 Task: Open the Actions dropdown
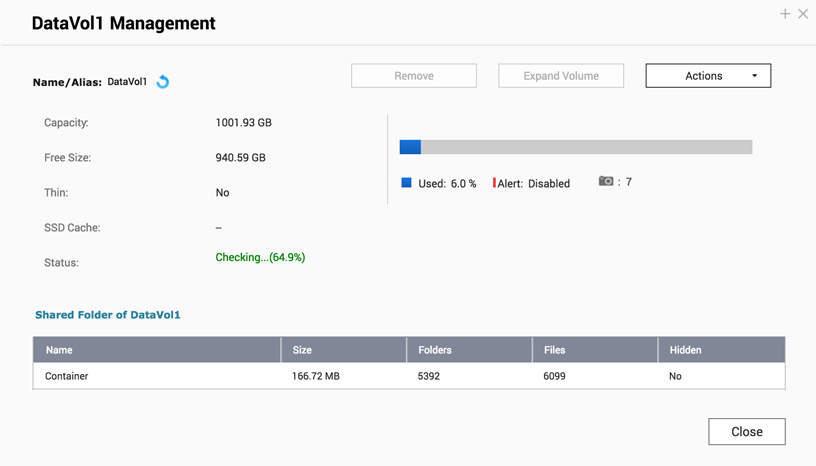(708, 76)
